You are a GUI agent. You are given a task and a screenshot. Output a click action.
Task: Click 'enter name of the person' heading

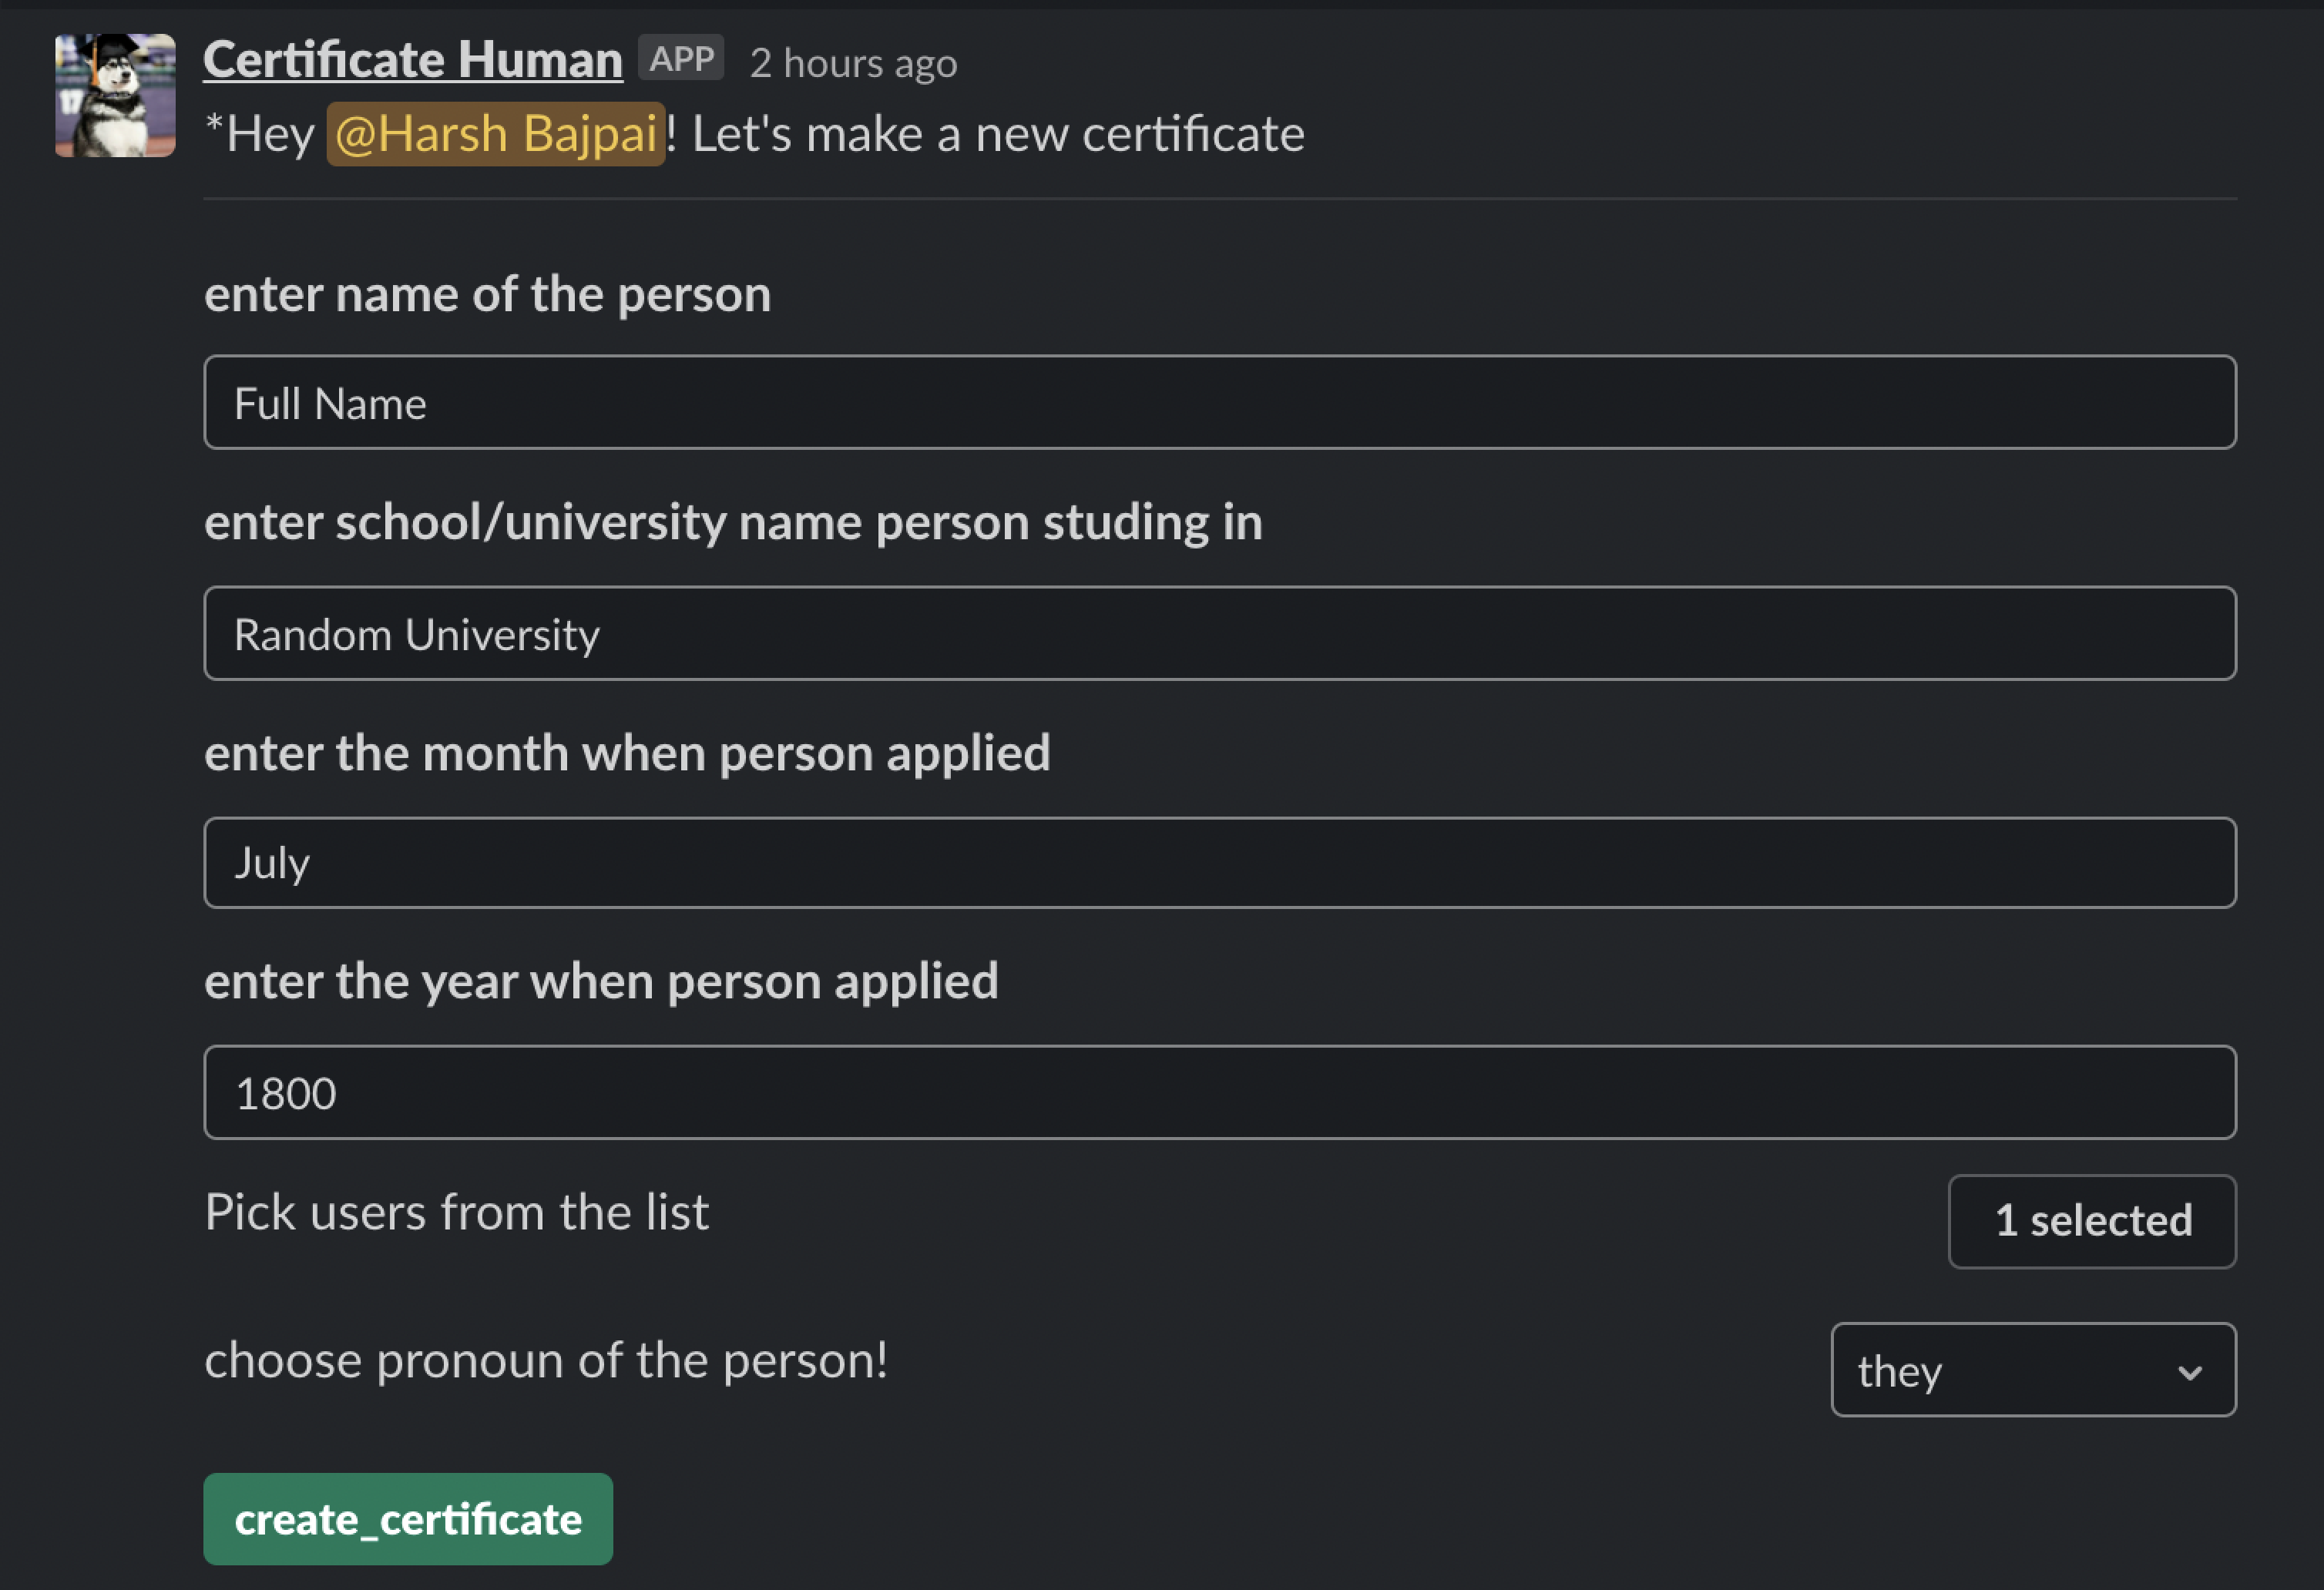[x=487, y=293]
